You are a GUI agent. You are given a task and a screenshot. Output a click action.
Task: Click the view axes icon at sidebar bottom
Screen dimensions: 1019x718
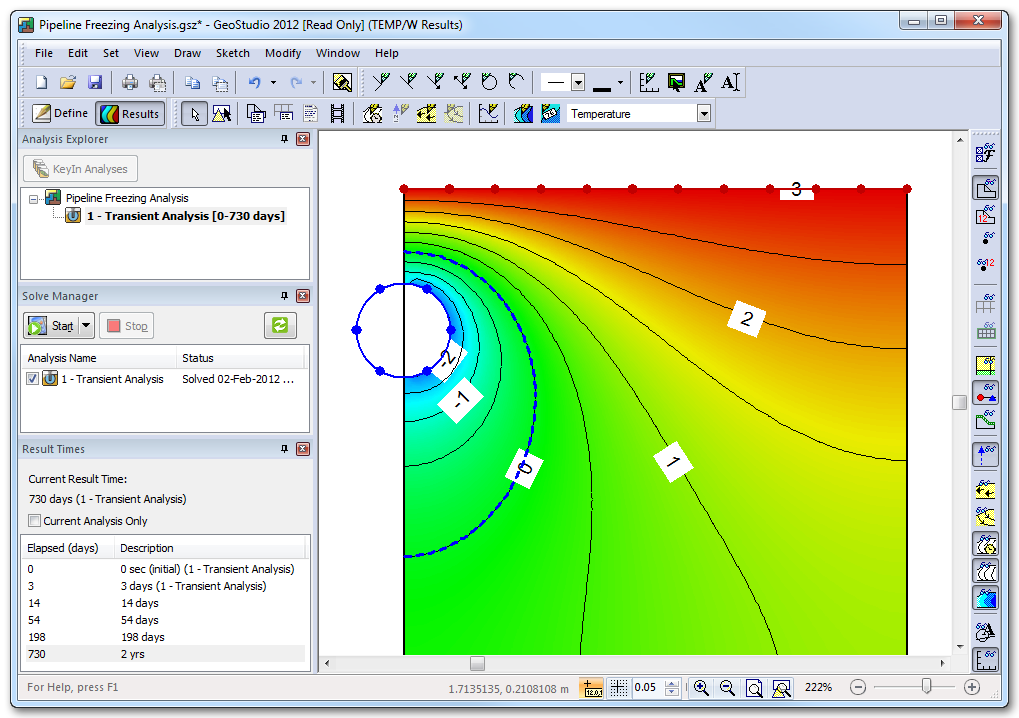click(985, 660)
